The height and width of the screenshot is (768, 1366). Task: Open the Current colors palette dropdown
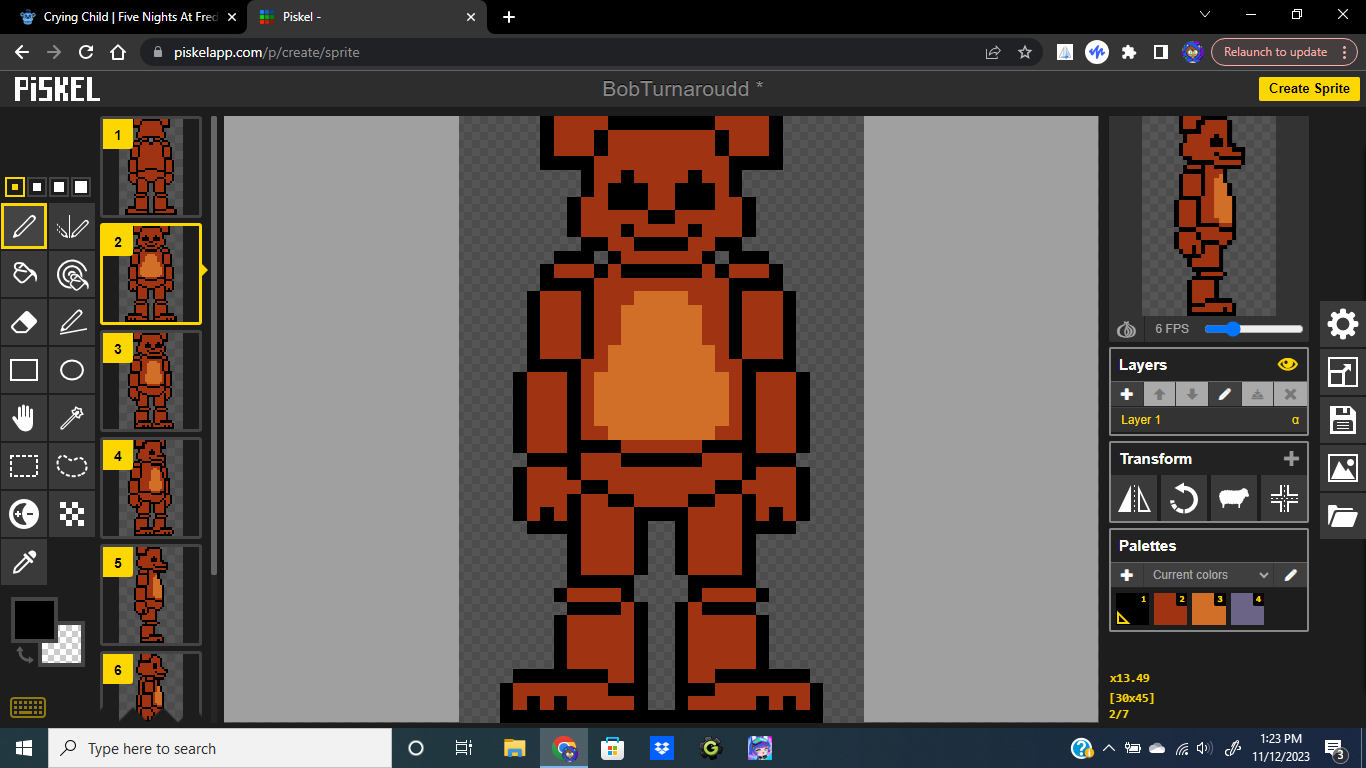1209,575
